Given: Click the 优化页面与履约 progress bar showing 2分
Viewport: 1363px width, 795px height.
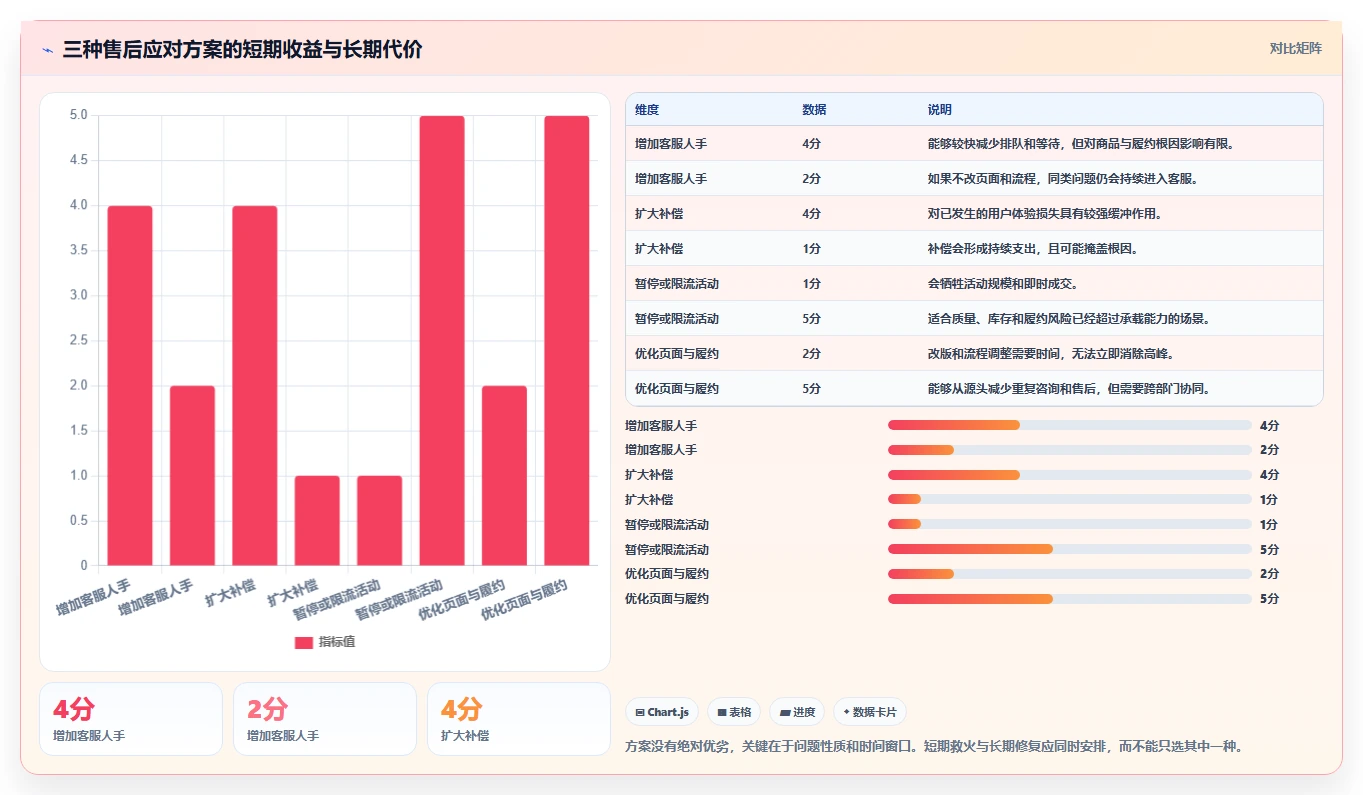Looking at the screenshot, I should [1069, 574].
